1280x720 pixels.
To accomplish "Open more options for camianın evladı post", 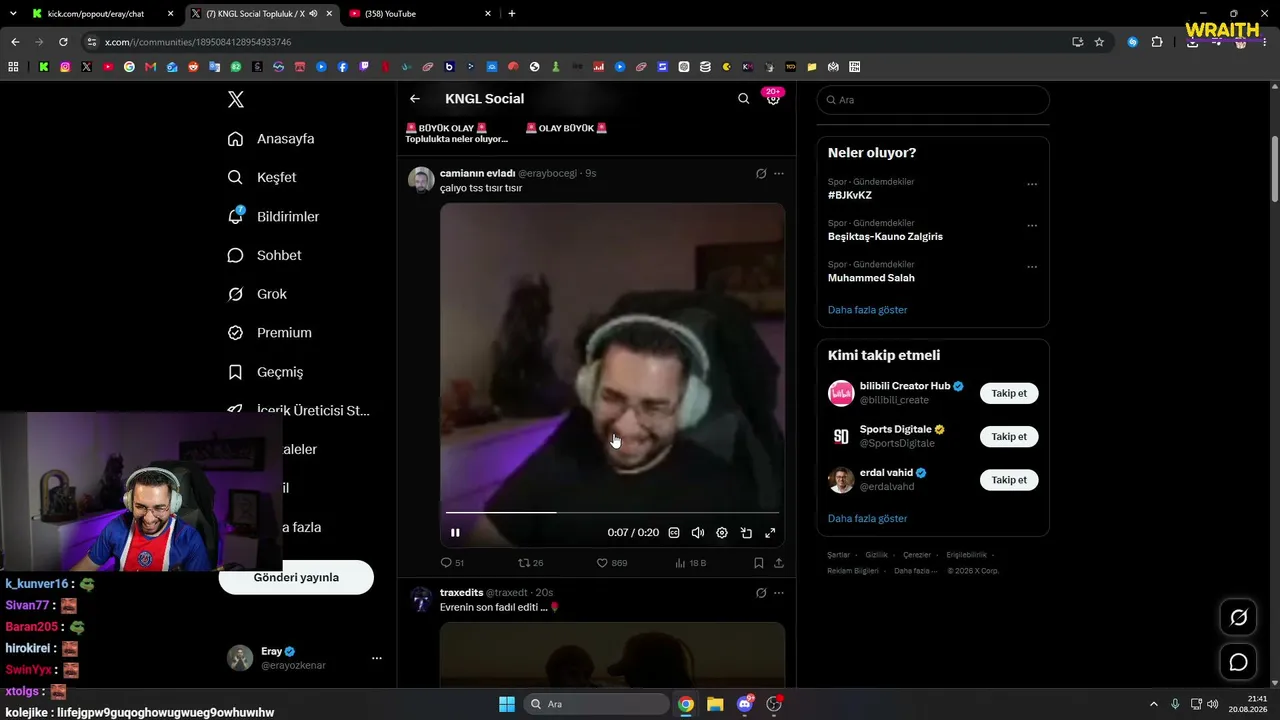I will point(779,173).
